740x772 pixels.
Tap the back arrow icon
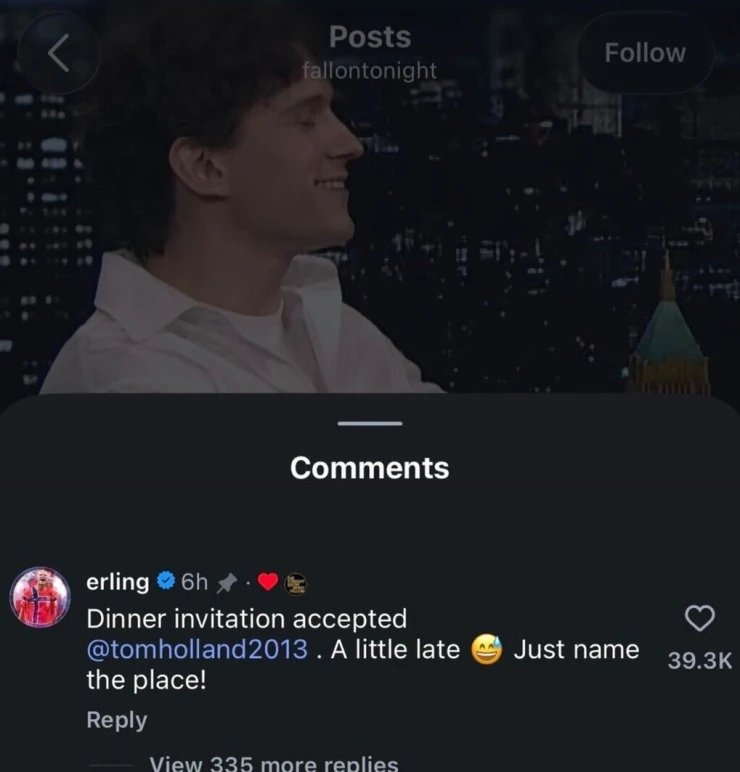pos(59,53)
